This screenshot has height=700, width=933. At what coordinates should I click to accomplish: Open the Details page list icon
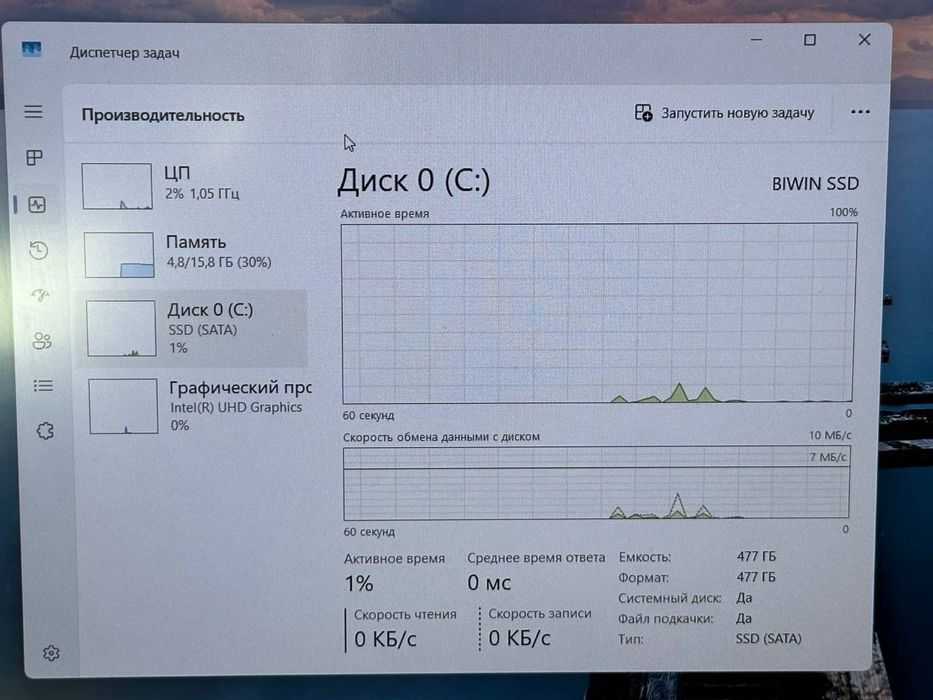[x=43, y=386]
